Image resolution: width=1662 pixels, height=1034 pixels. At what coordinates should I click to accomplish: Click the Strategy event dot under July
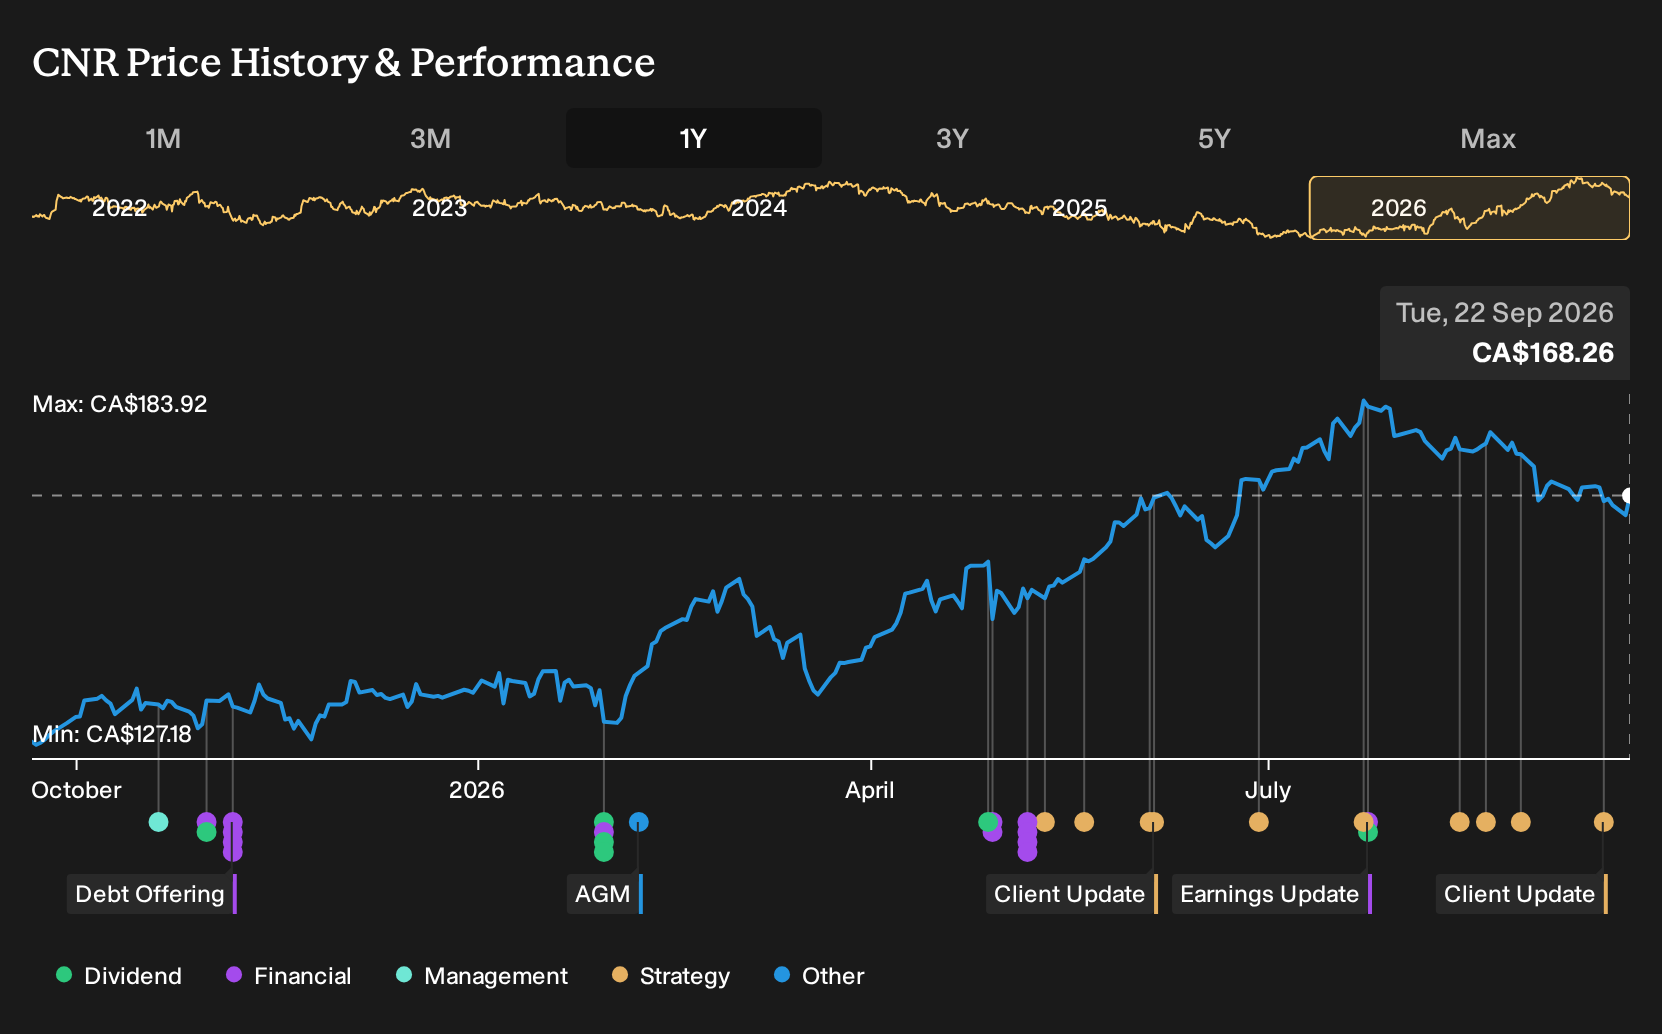1259,822
